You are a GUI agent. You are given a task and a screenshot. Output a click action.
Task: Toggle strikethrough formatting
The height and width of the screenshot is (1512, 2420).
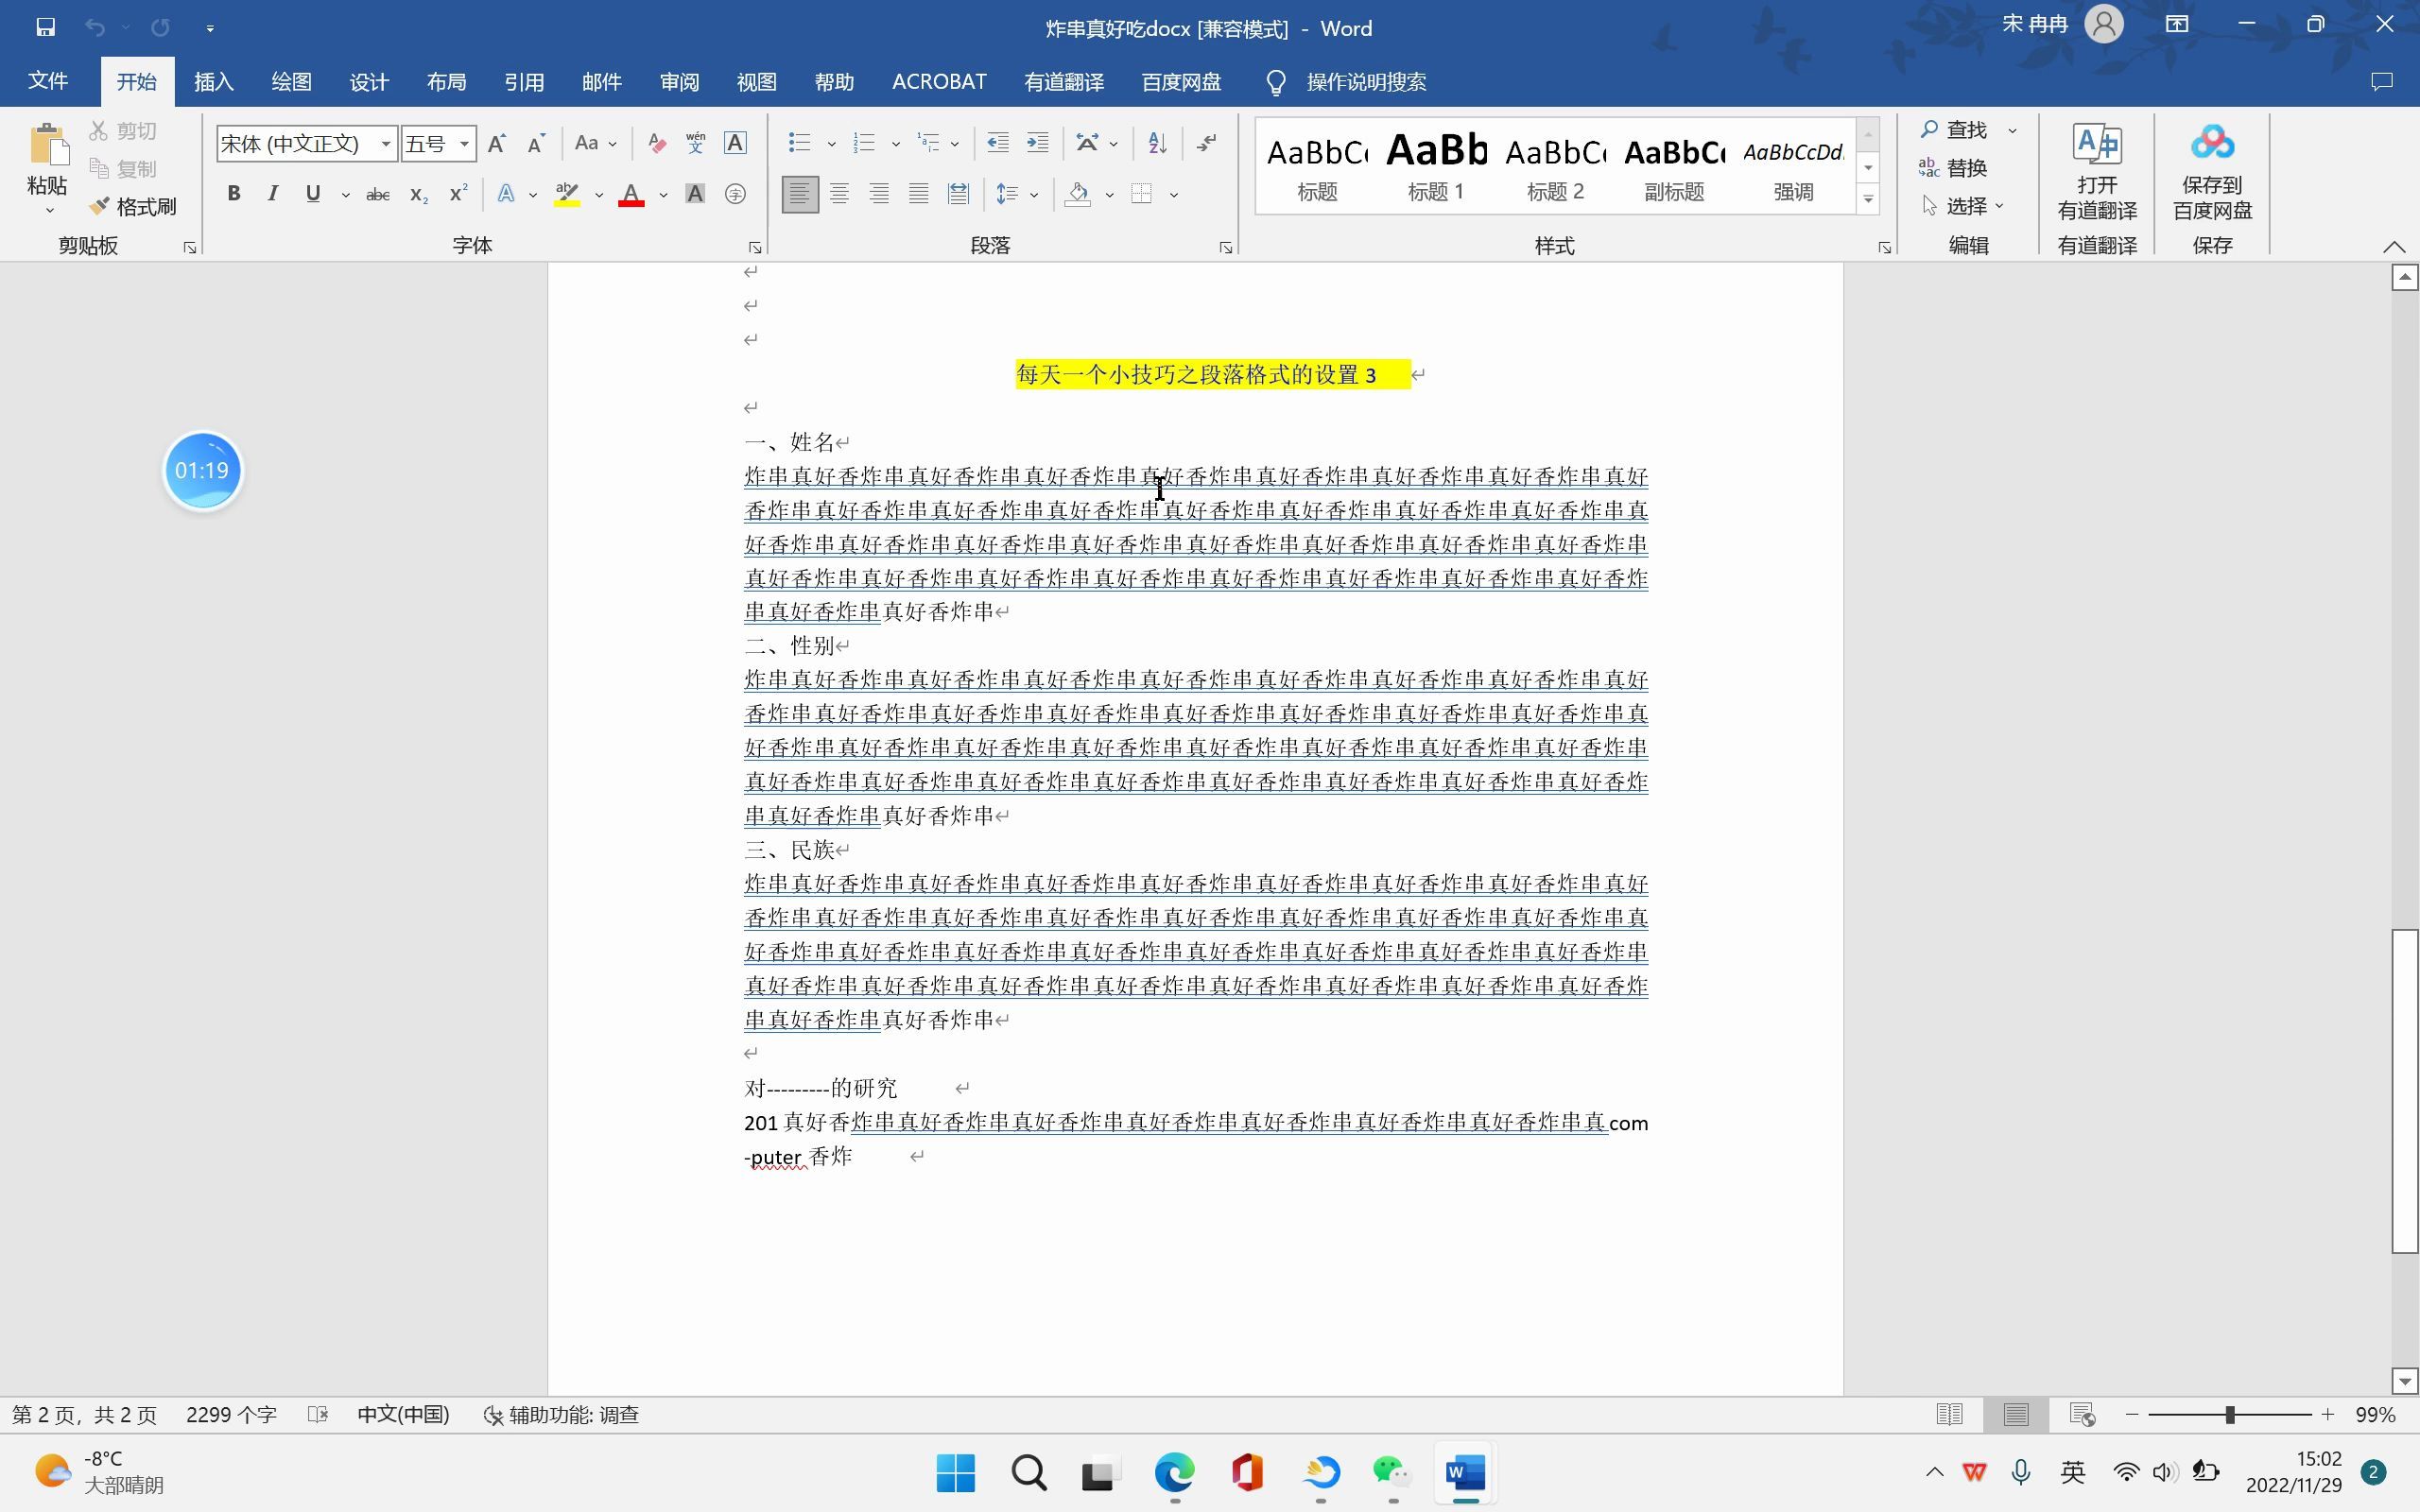378,194
